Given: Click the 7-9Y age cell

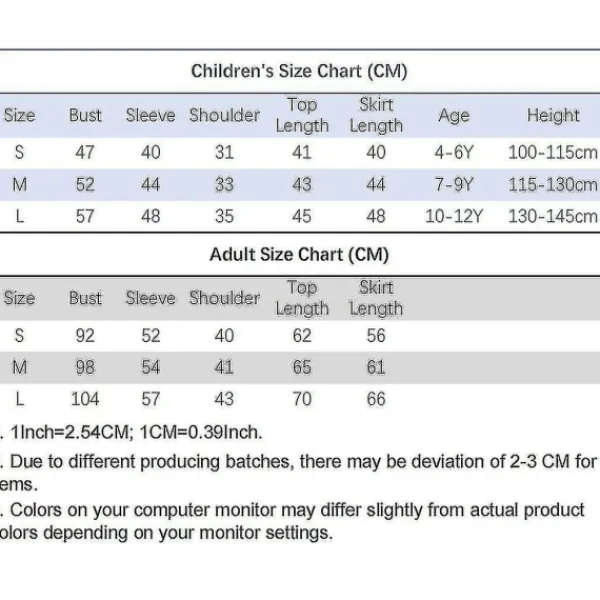Looking at the screenshot, I should 453,185.
